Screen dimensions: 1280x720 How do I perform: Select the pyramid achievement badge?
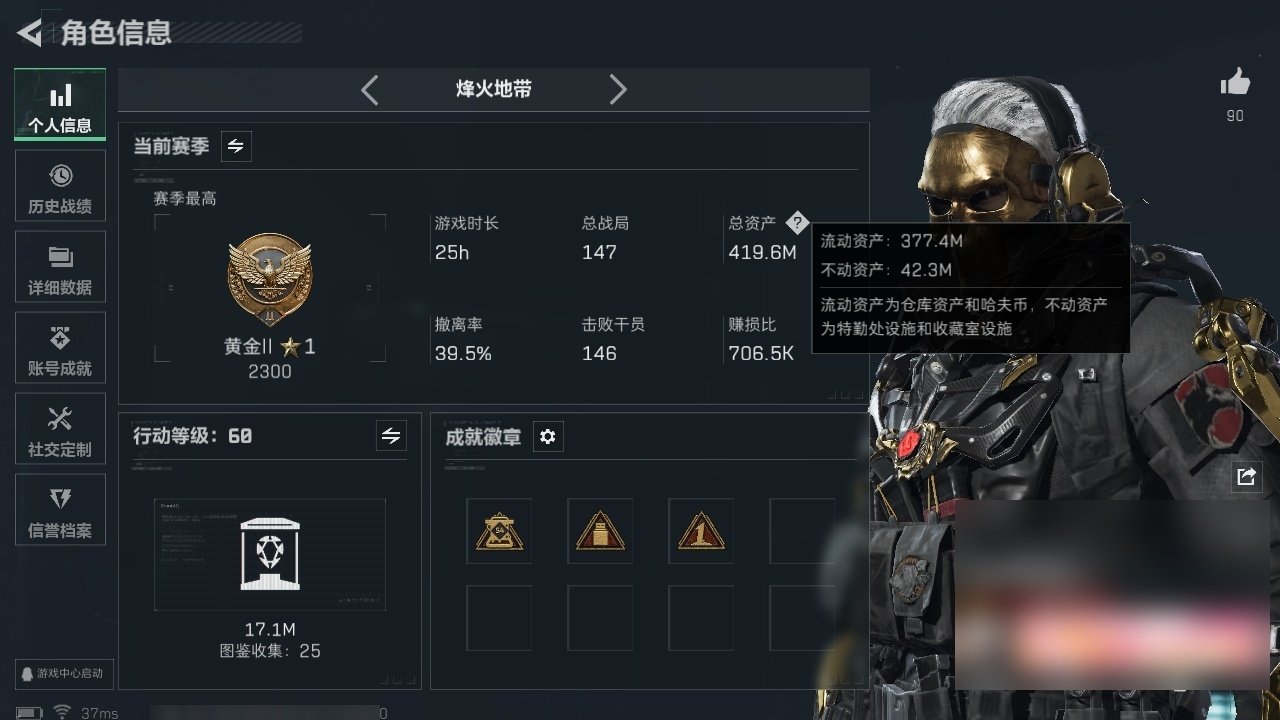pyautogui.click(x=600, y=531)
